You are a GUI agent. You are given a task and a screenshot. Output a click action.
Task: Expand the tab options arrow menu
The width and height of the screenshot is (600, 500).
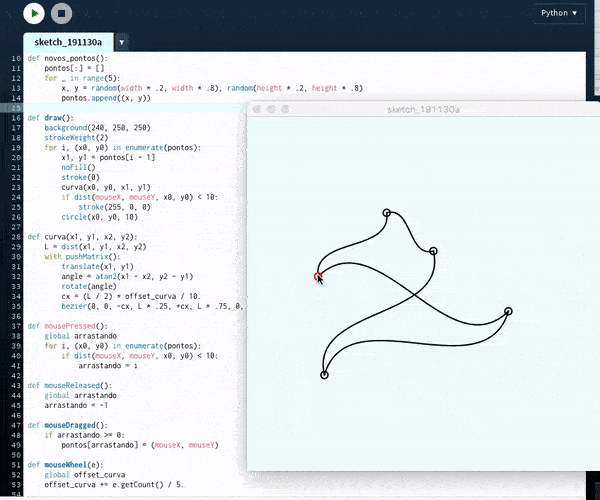(121, 43)
